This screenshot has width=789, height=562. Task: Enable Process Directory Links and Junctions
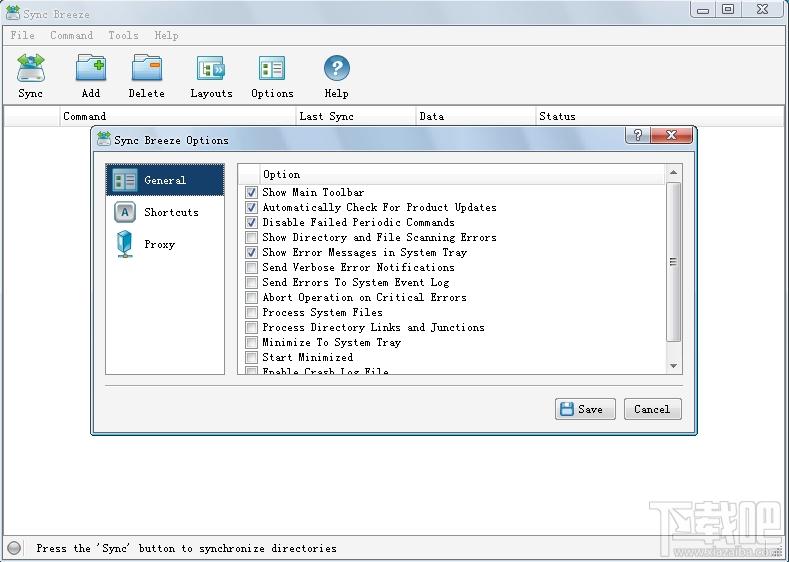click(x=252, y=328)
